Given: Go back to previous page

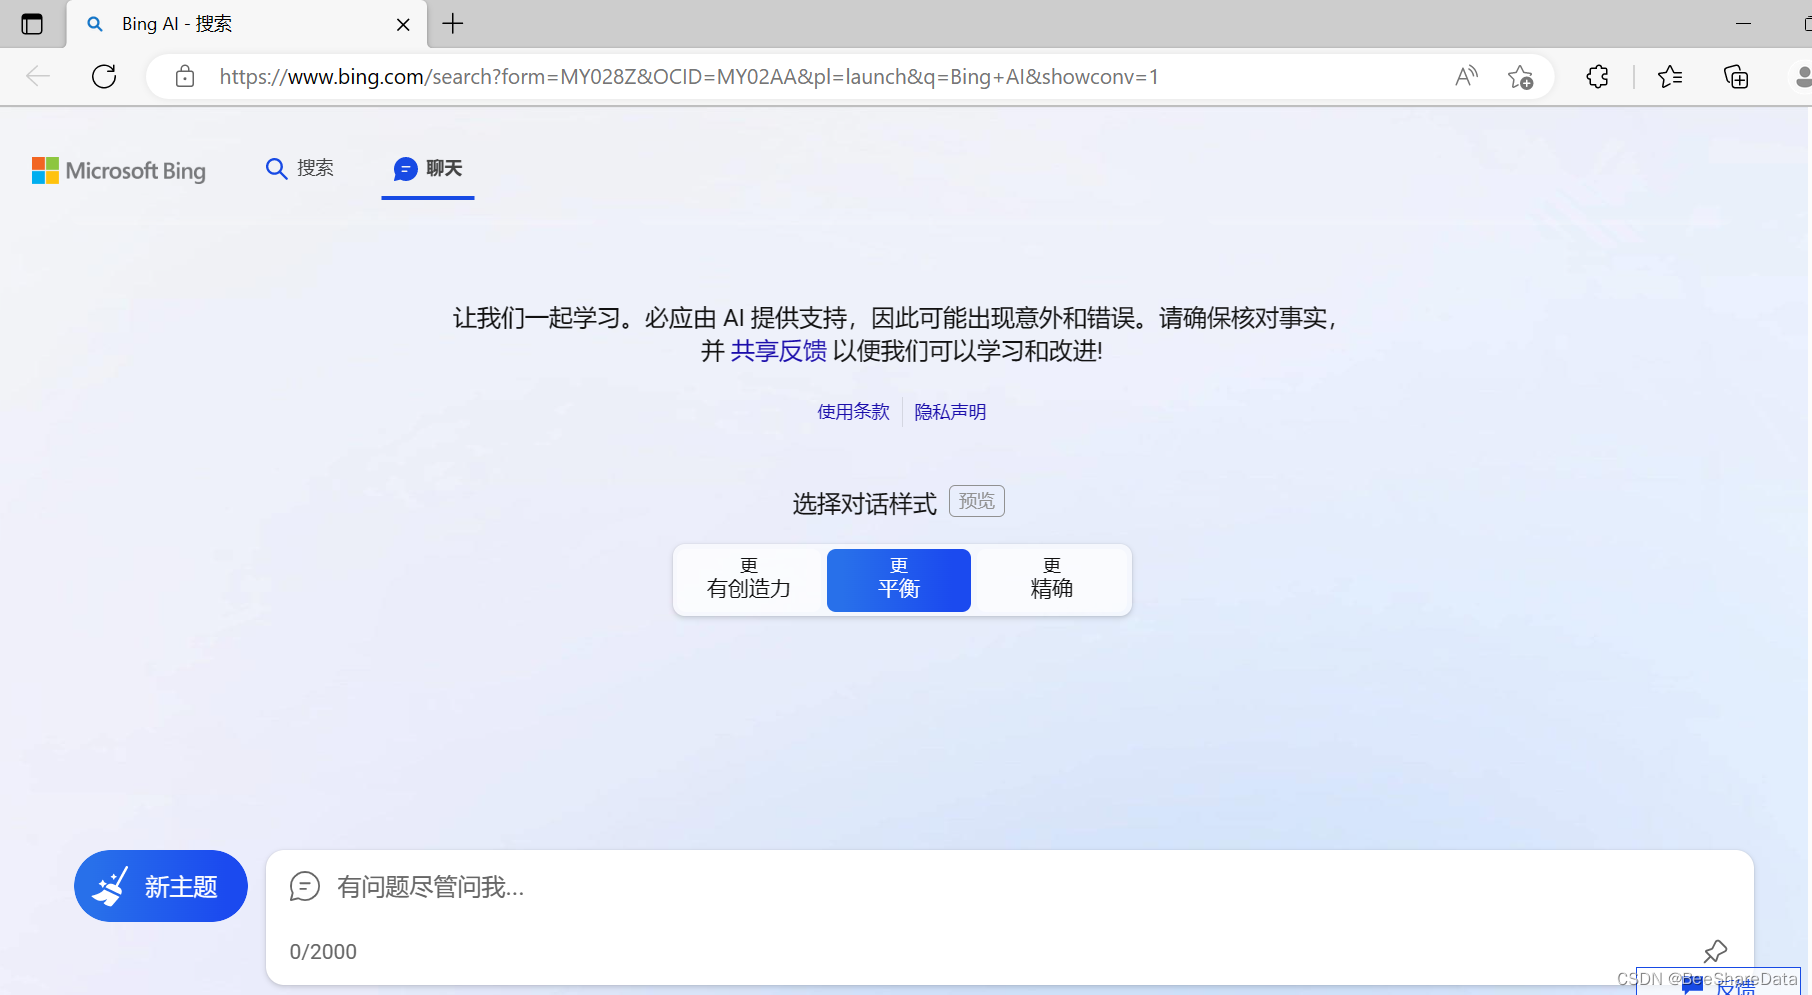Looking at the screenshot, I should tap(38, 76).
